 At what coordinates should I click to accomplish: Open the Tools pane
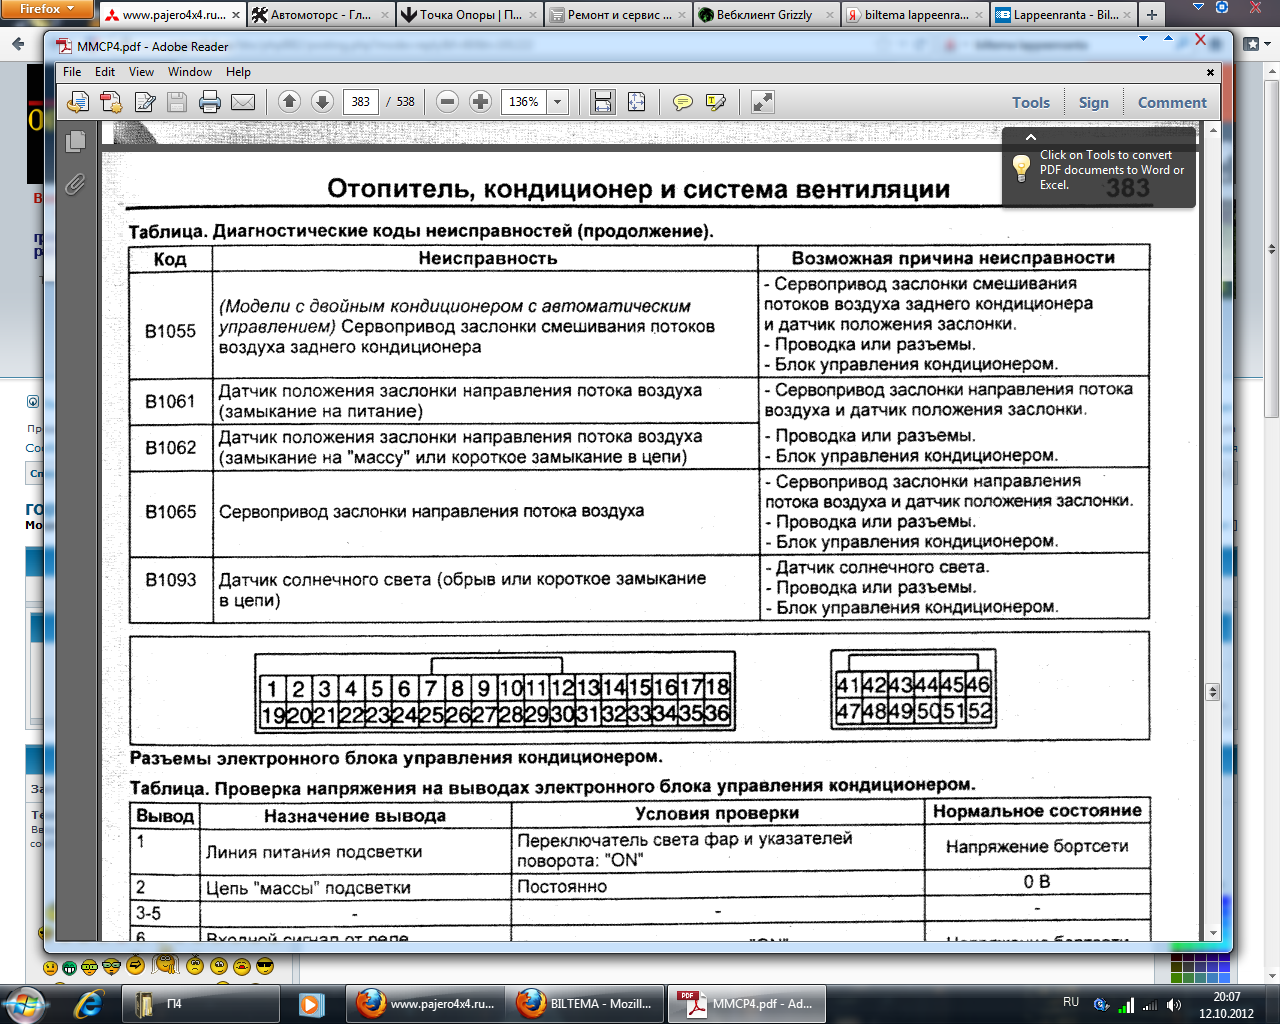pyautogui.click(x=1030, y=102)
